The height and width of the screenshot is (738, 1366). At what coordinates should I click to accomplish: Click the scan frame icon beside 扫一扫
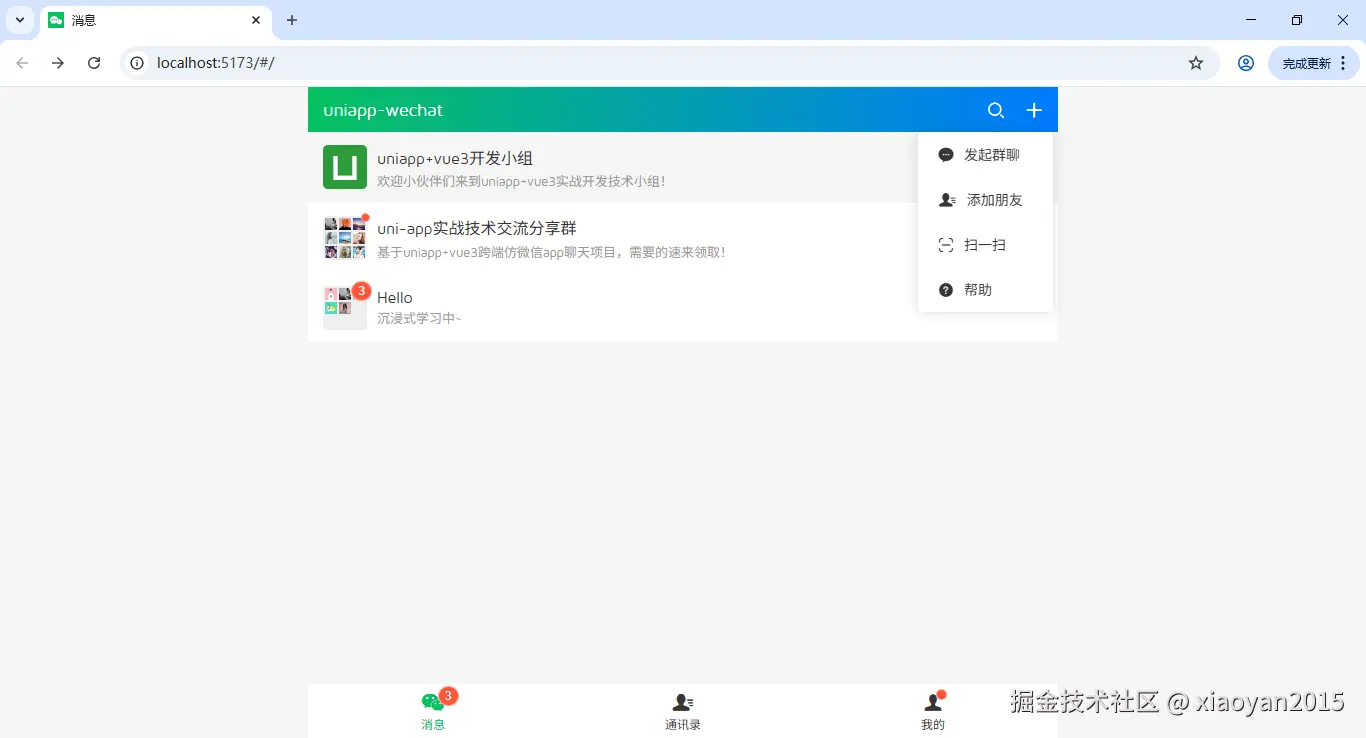[x=946, y=245]
